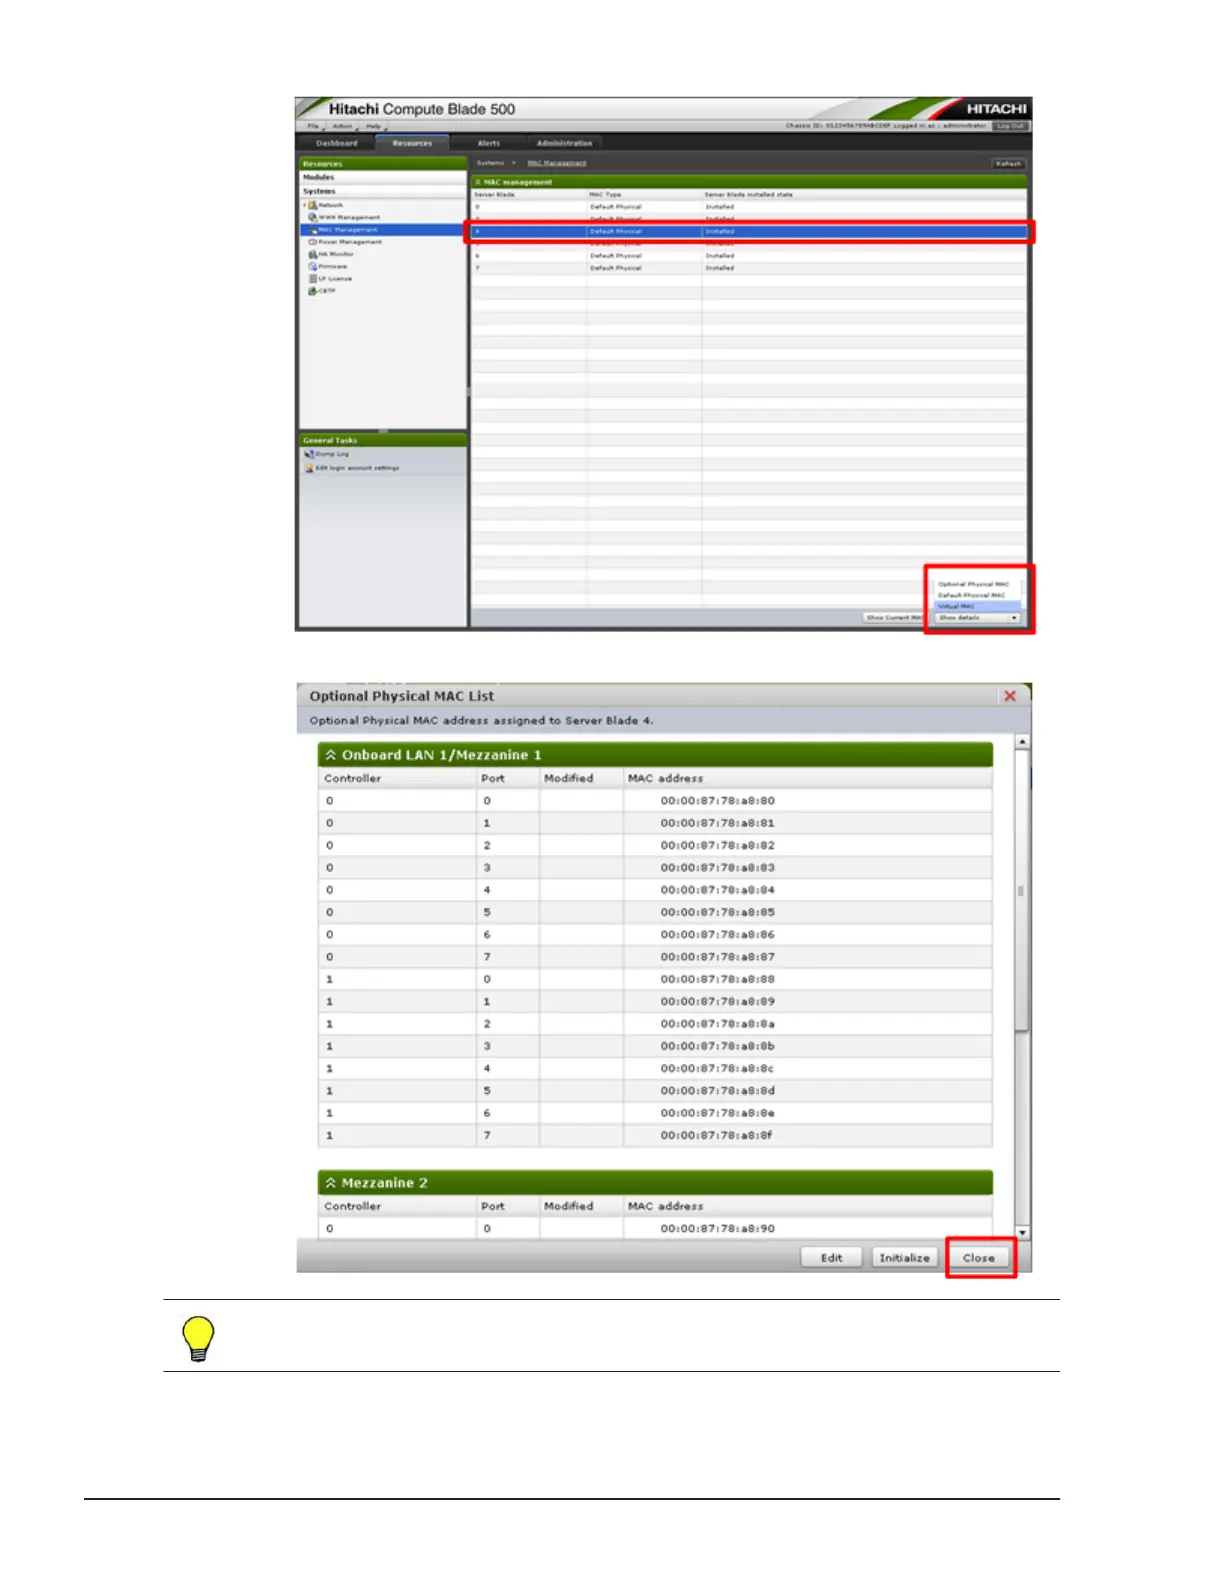Select MAC address 00:00:87:78:a8:8c

717,1069
